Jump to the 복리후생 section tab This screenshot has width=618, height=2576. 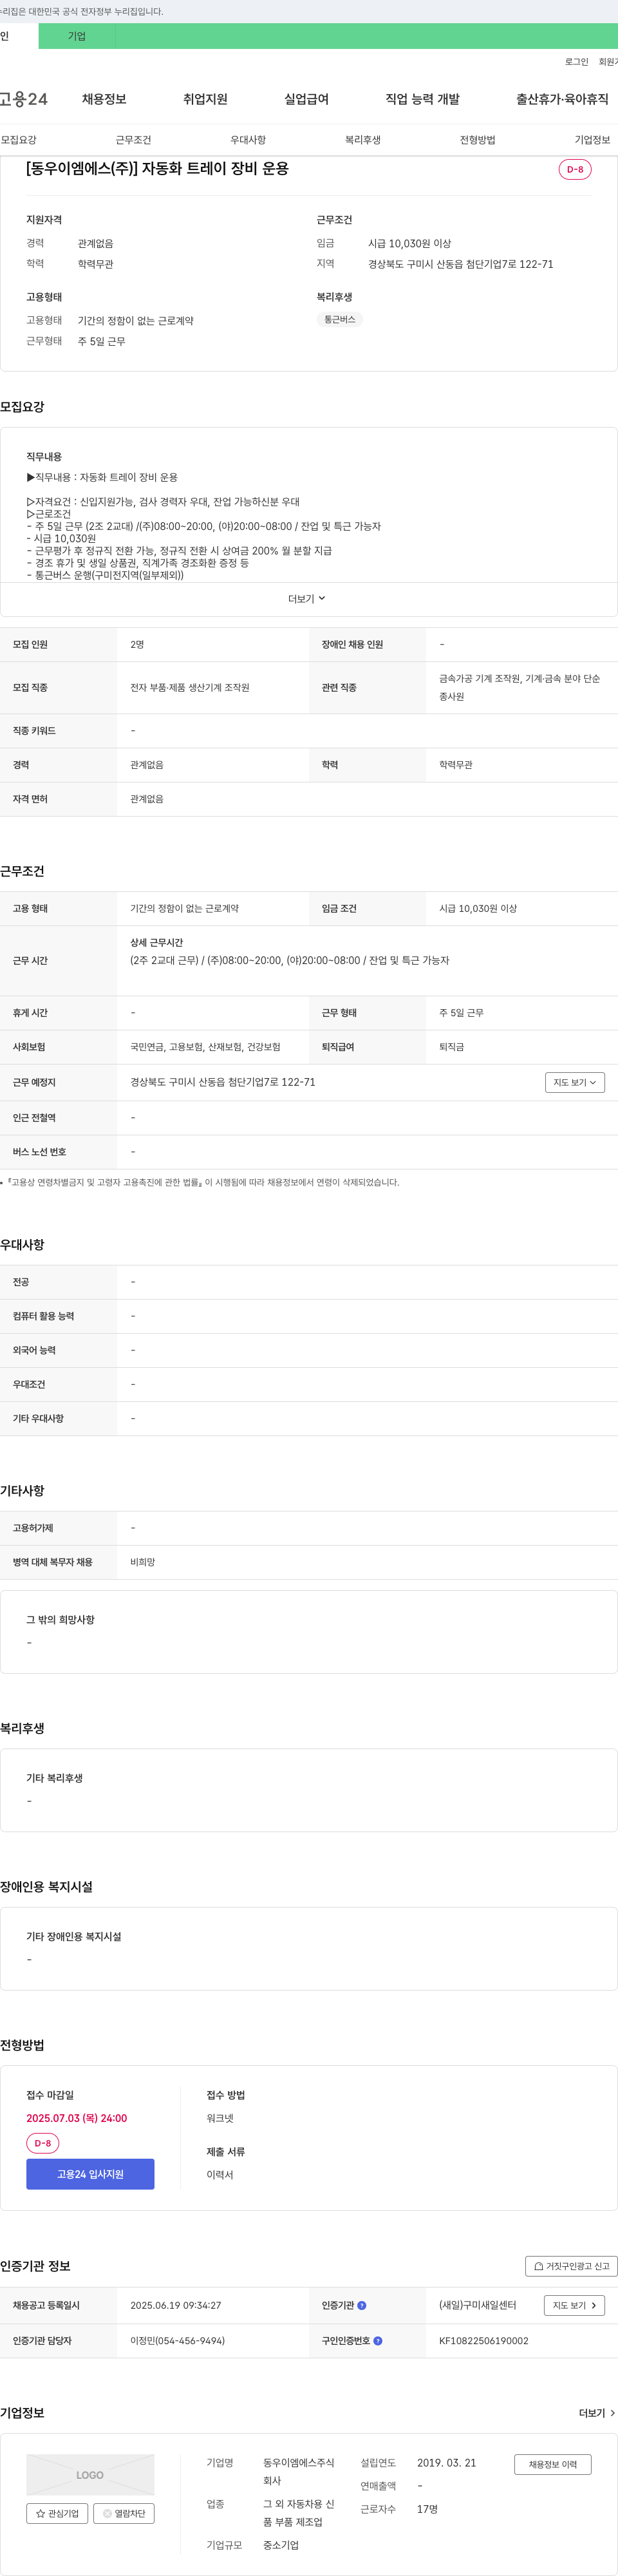(x=363, y=140)
